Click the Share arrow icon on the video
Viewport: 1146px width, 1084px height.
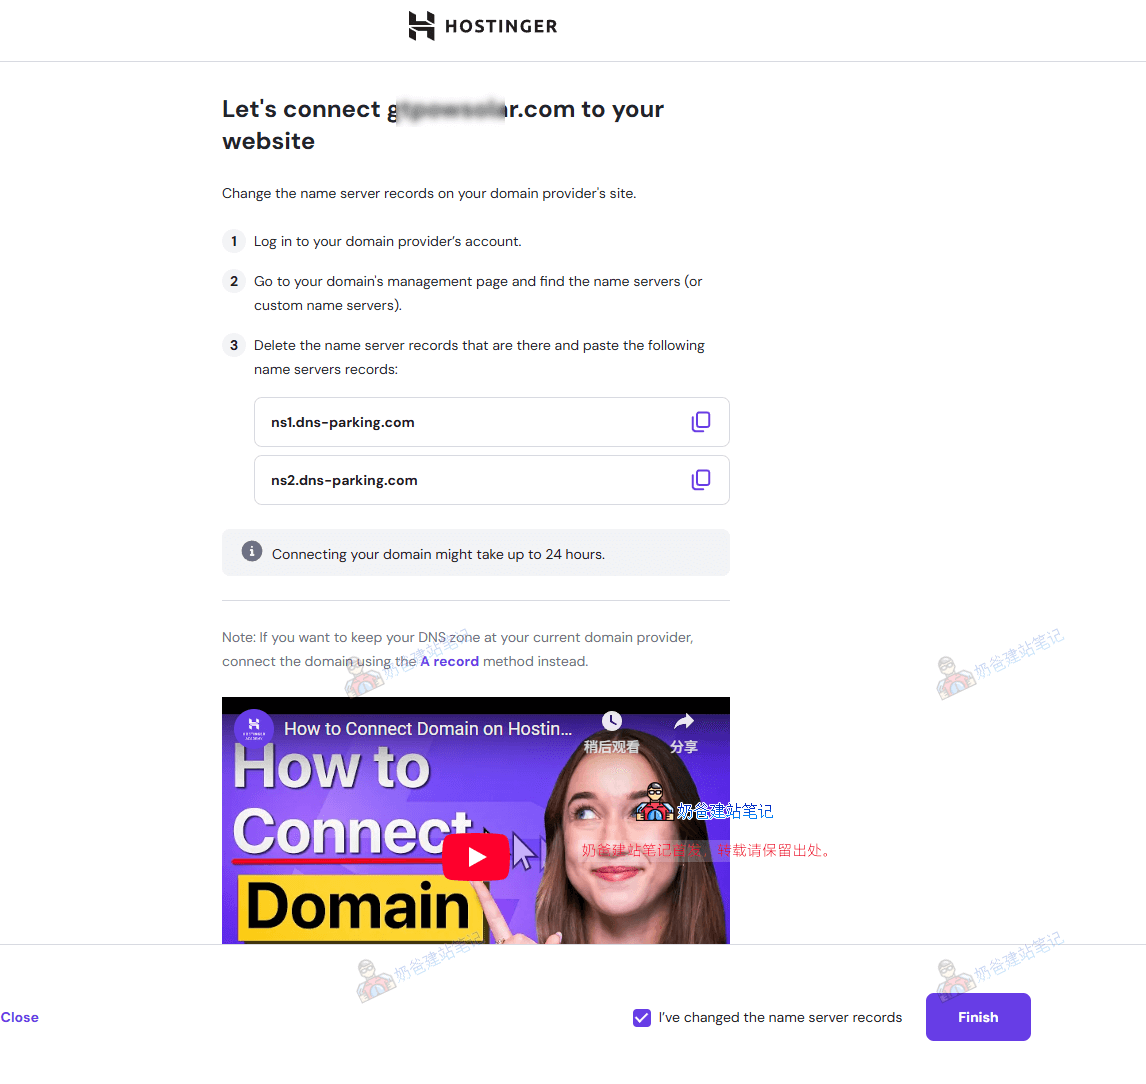click(x=683, y=721)
